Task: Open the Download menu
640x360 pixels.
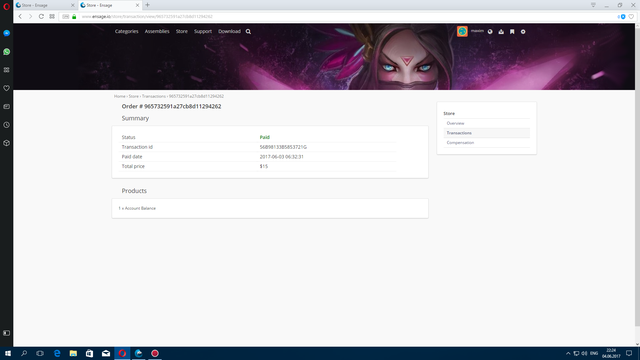Action: [229, 31]
